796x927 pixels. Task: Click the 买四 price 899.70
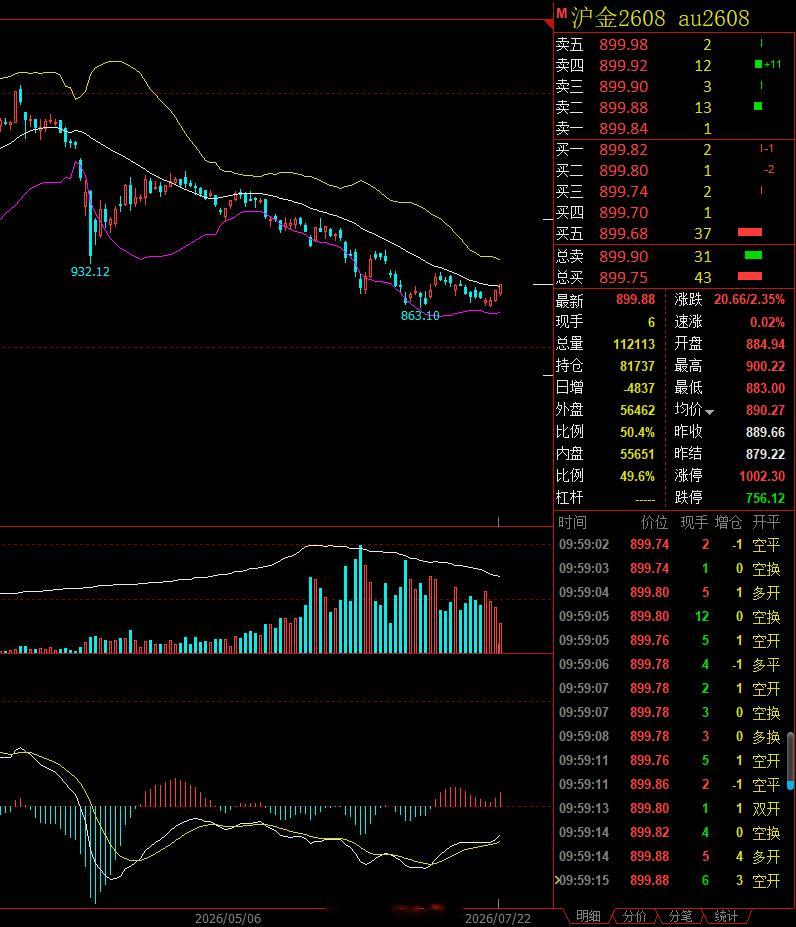pyautogui.click(x=623, y=212)
